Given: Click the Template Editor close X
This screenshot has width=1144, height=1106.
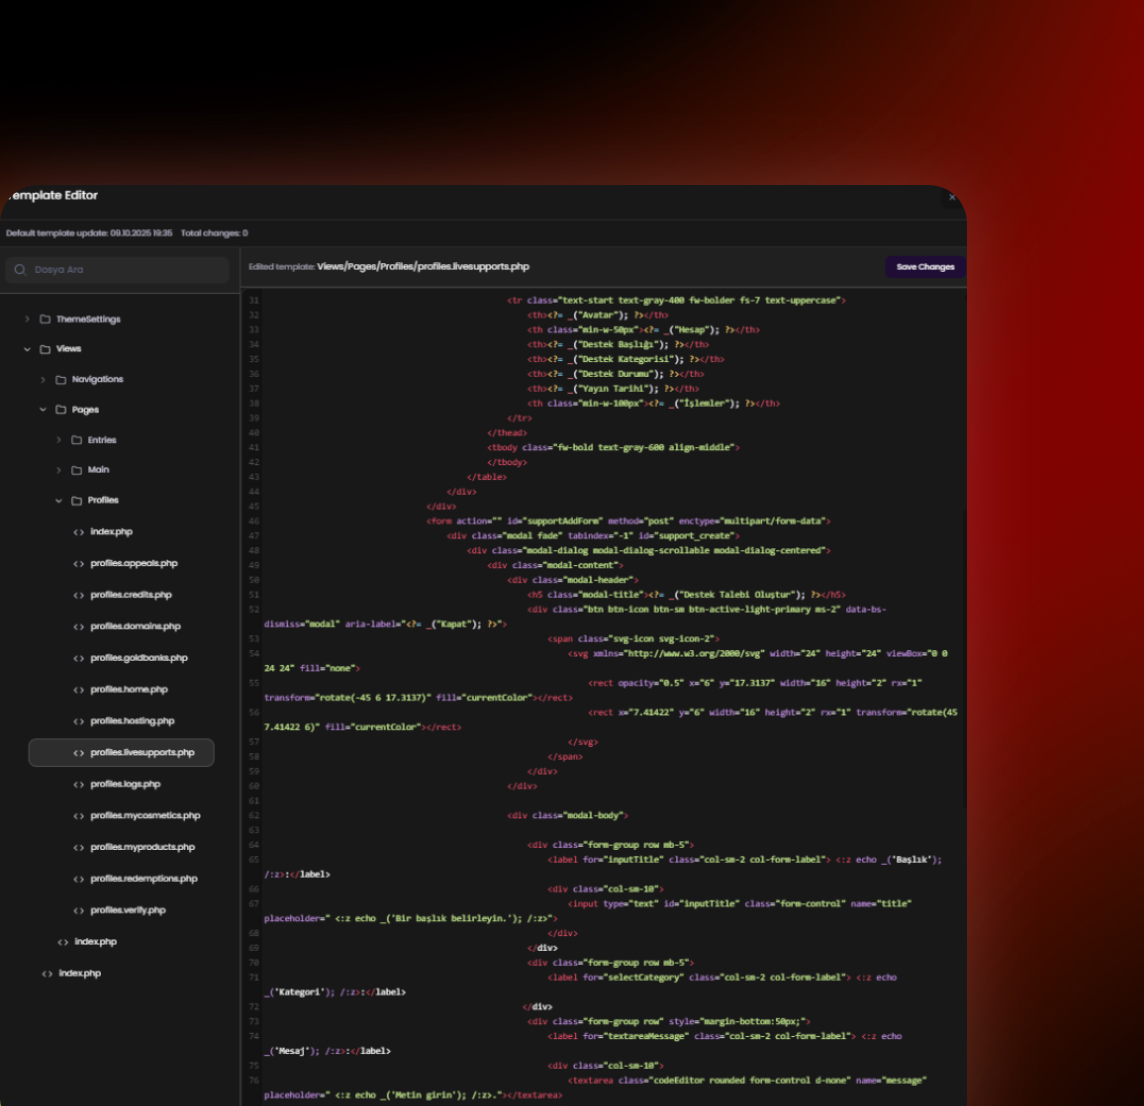Looking at the screenshot, I should tap(951, 197).
